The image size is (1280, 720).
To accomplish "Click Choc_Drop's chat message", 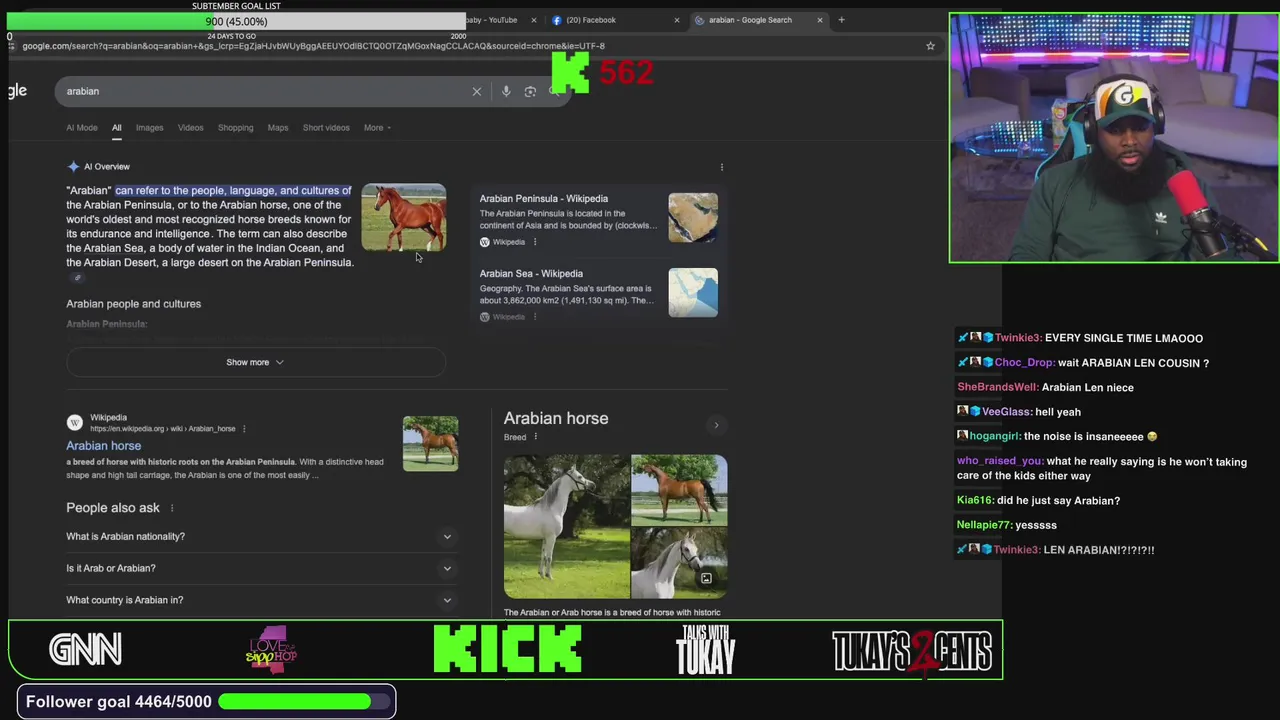I will coord(1083,363).
